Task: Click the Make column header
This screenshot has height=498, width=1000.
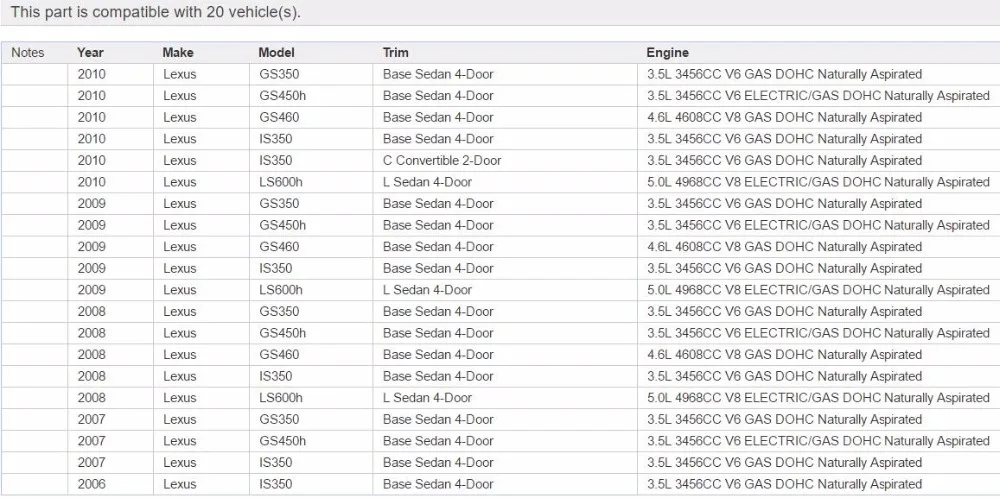Action: pos(178,52)
